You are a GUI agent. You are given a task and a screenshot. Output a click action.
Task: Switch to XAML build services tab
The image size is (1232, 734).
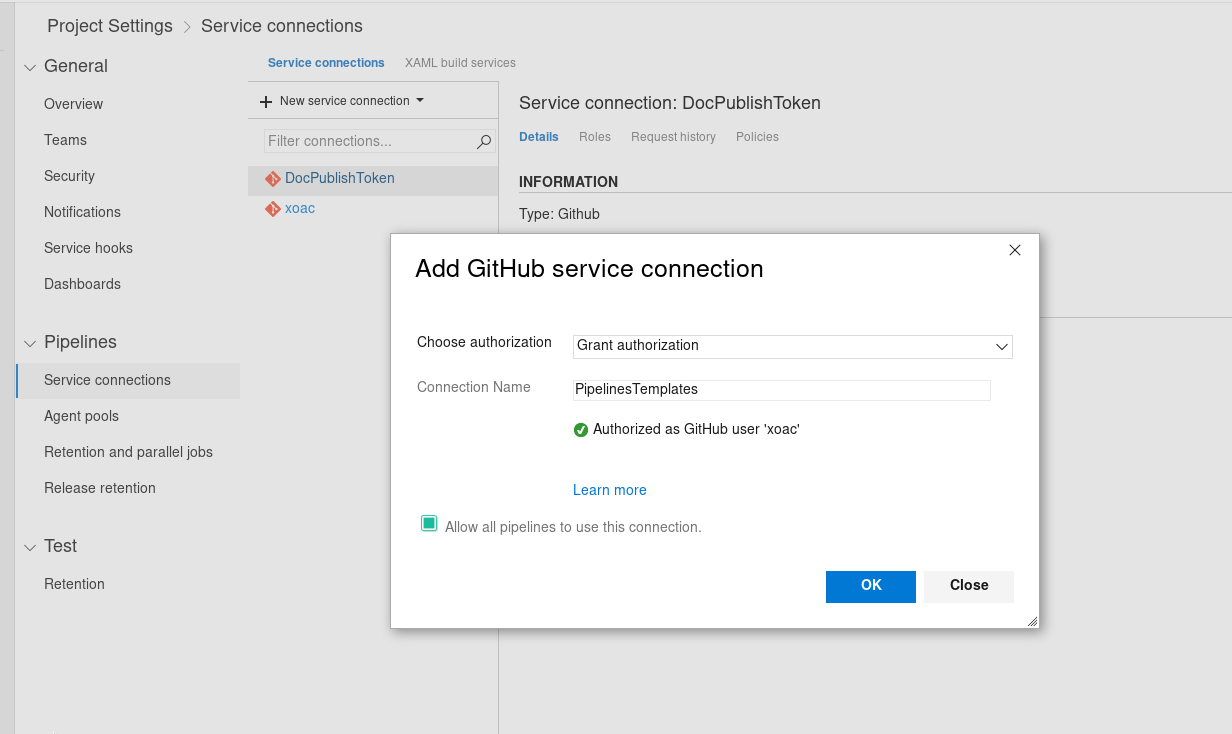(460, 63)
